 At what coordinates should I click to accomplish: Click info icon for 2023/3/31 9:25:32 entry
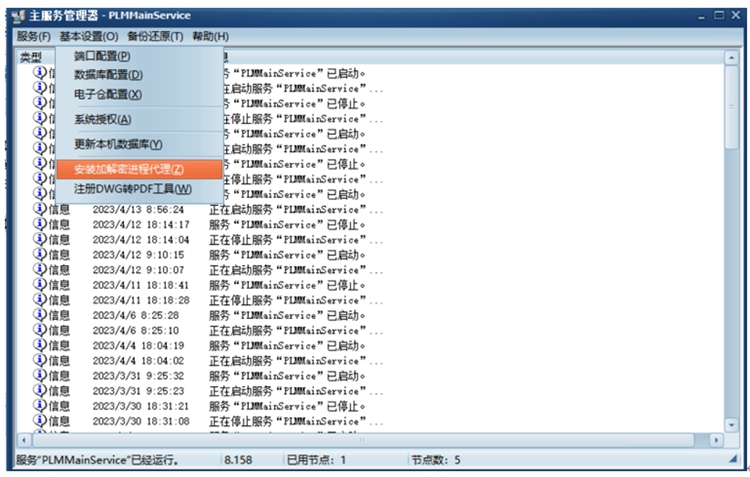pos(40,376)
